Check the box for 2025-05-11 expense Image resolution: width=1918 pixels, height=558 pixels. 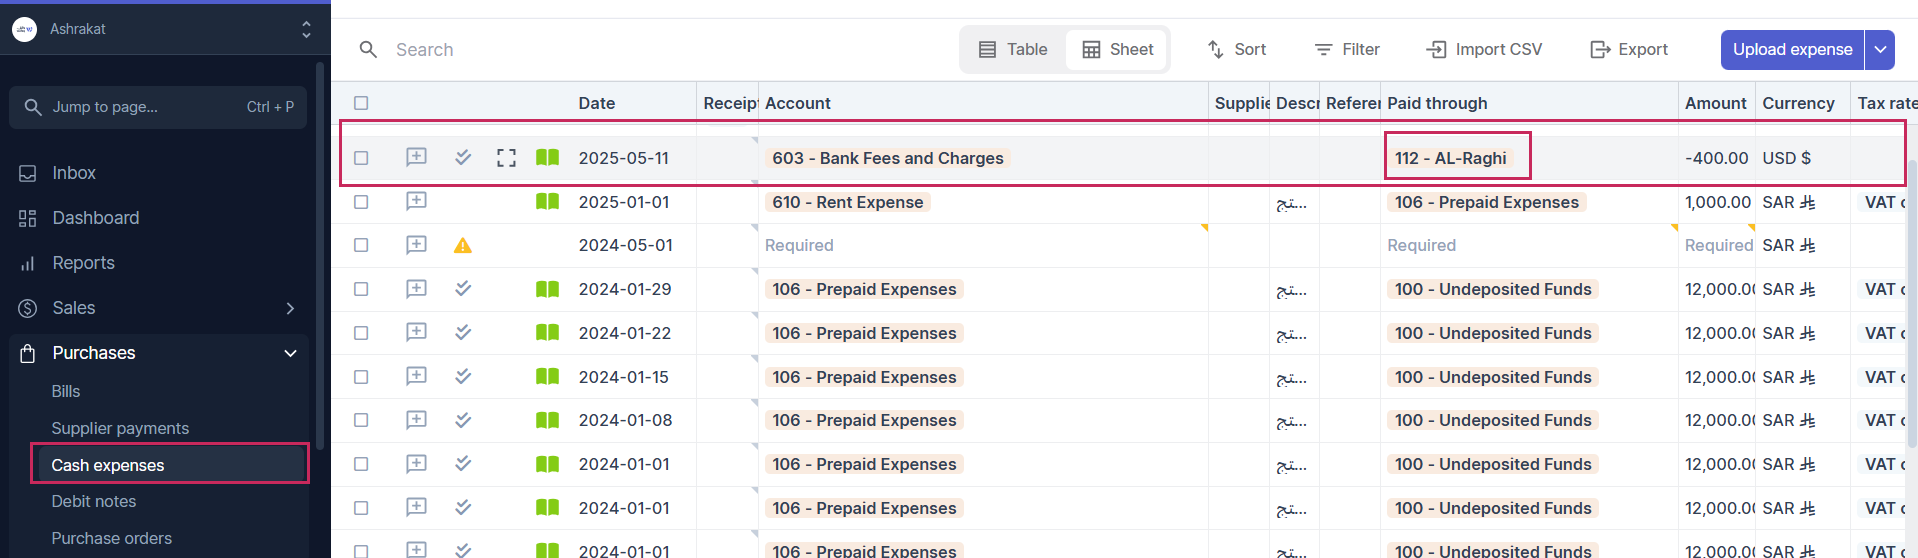[x=361, y=158]
